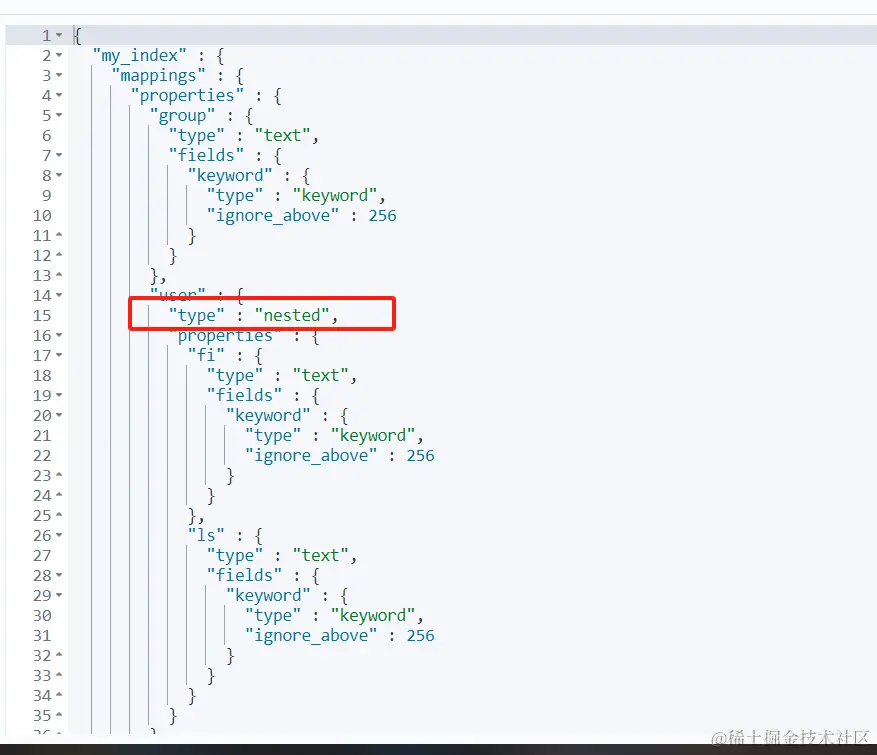877x755 pixels.
Task: Click "ignore_above" key on line 31
Action: tap(311, 636)
